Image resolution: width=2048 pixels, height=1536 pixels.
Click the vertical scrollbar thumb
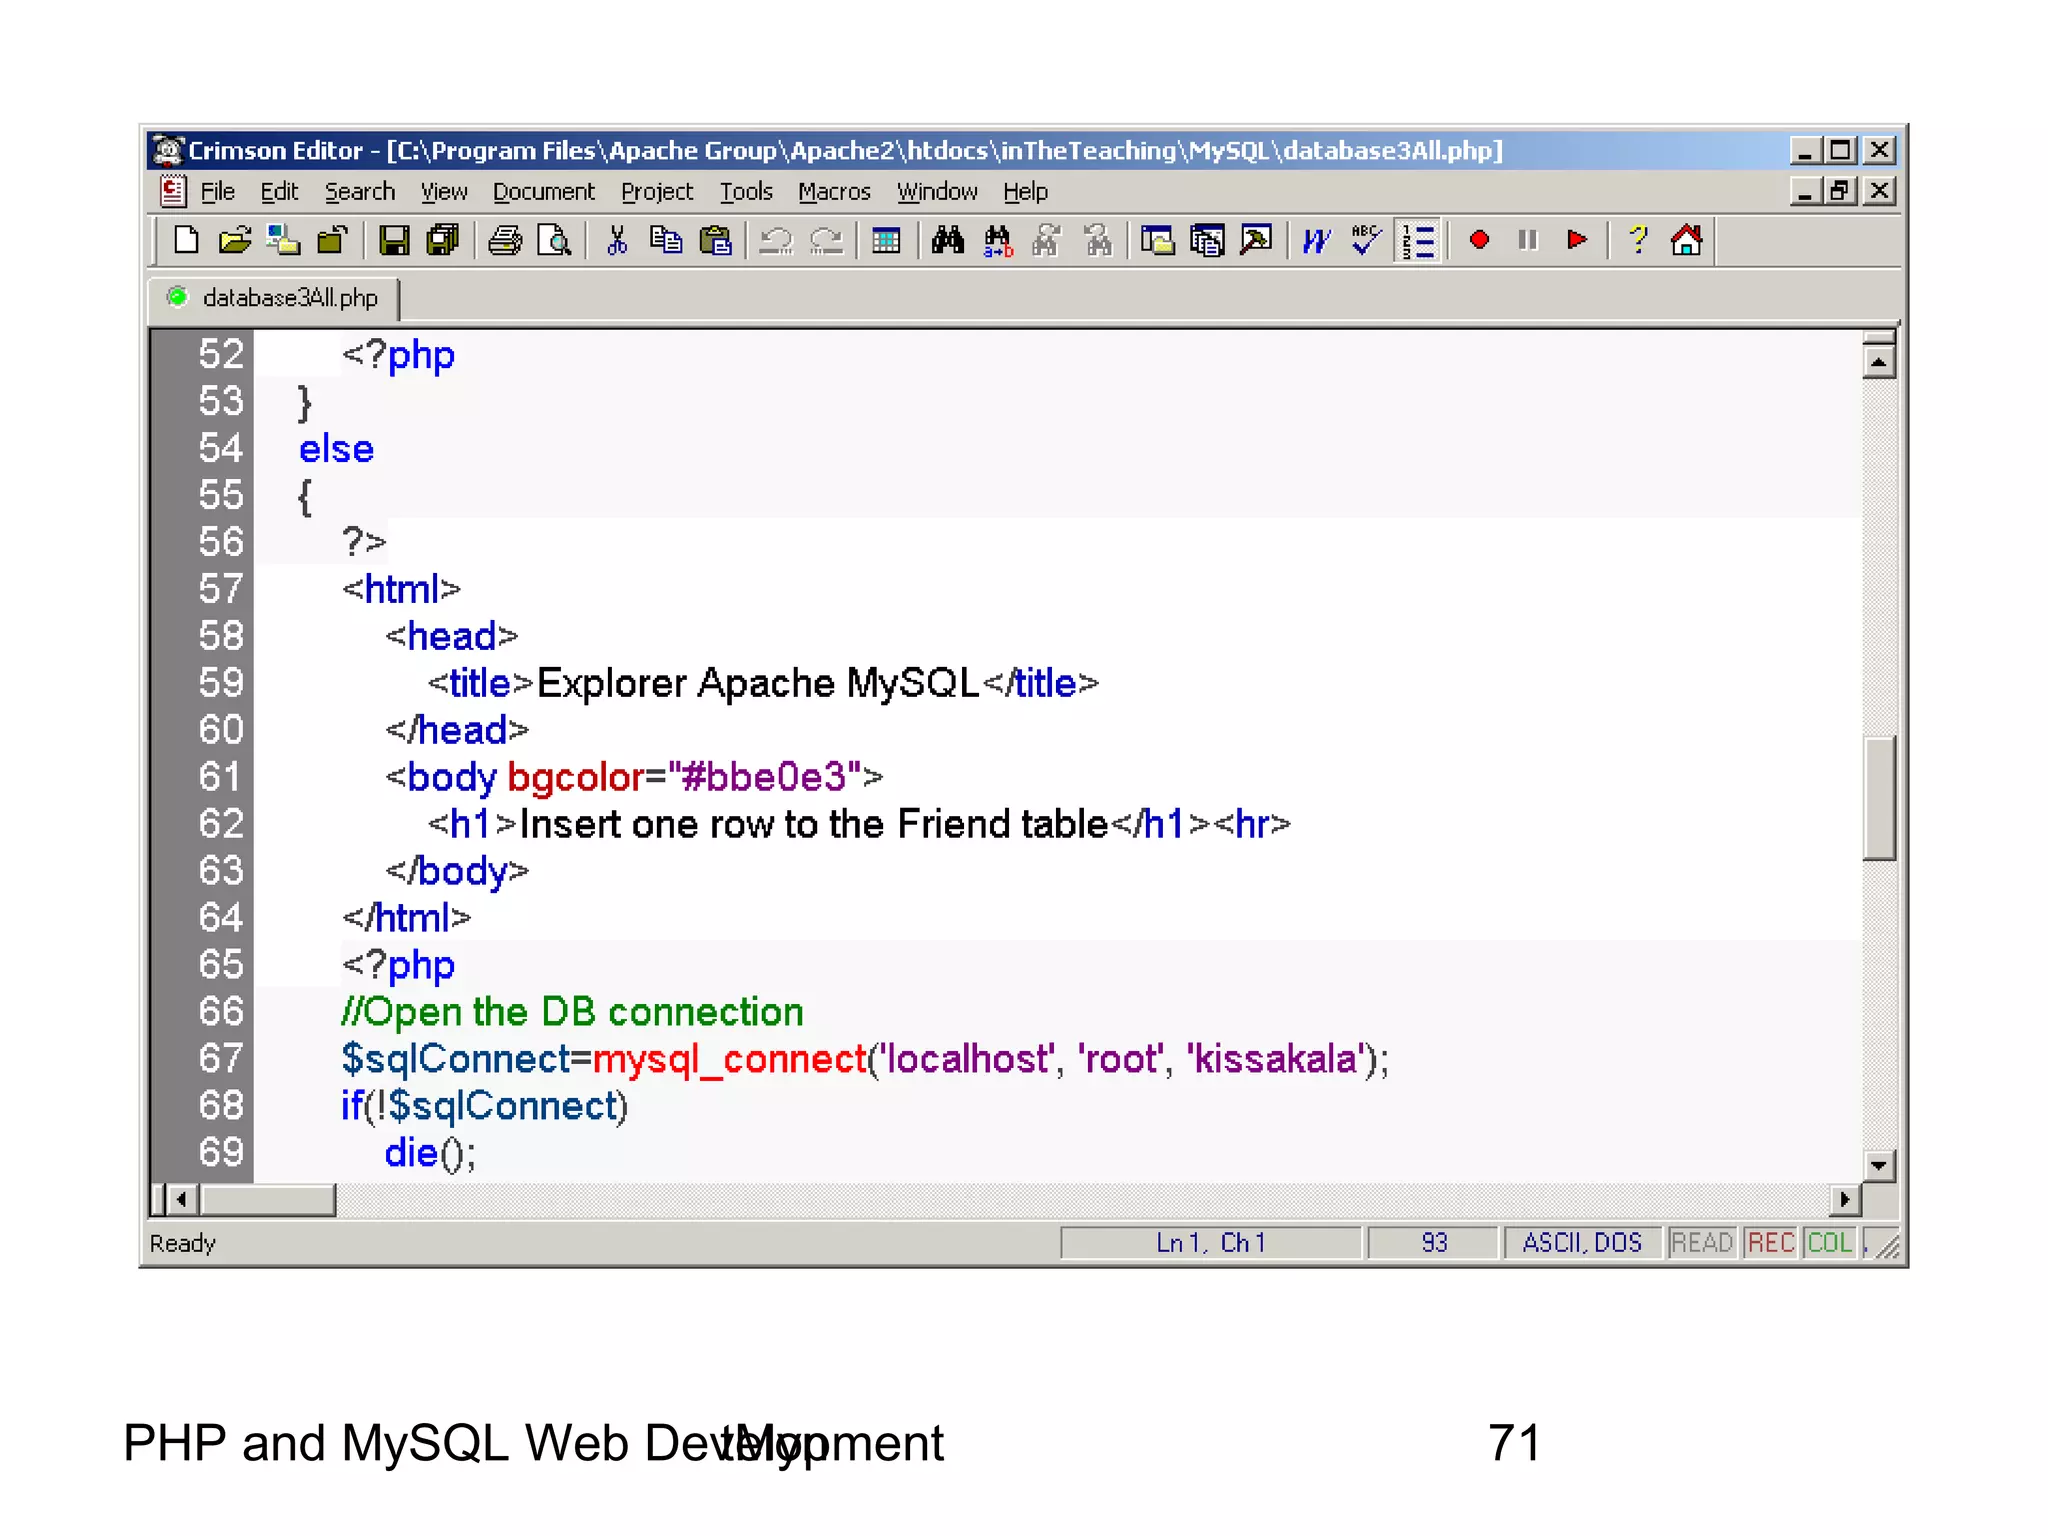[x=1880, y=798]
